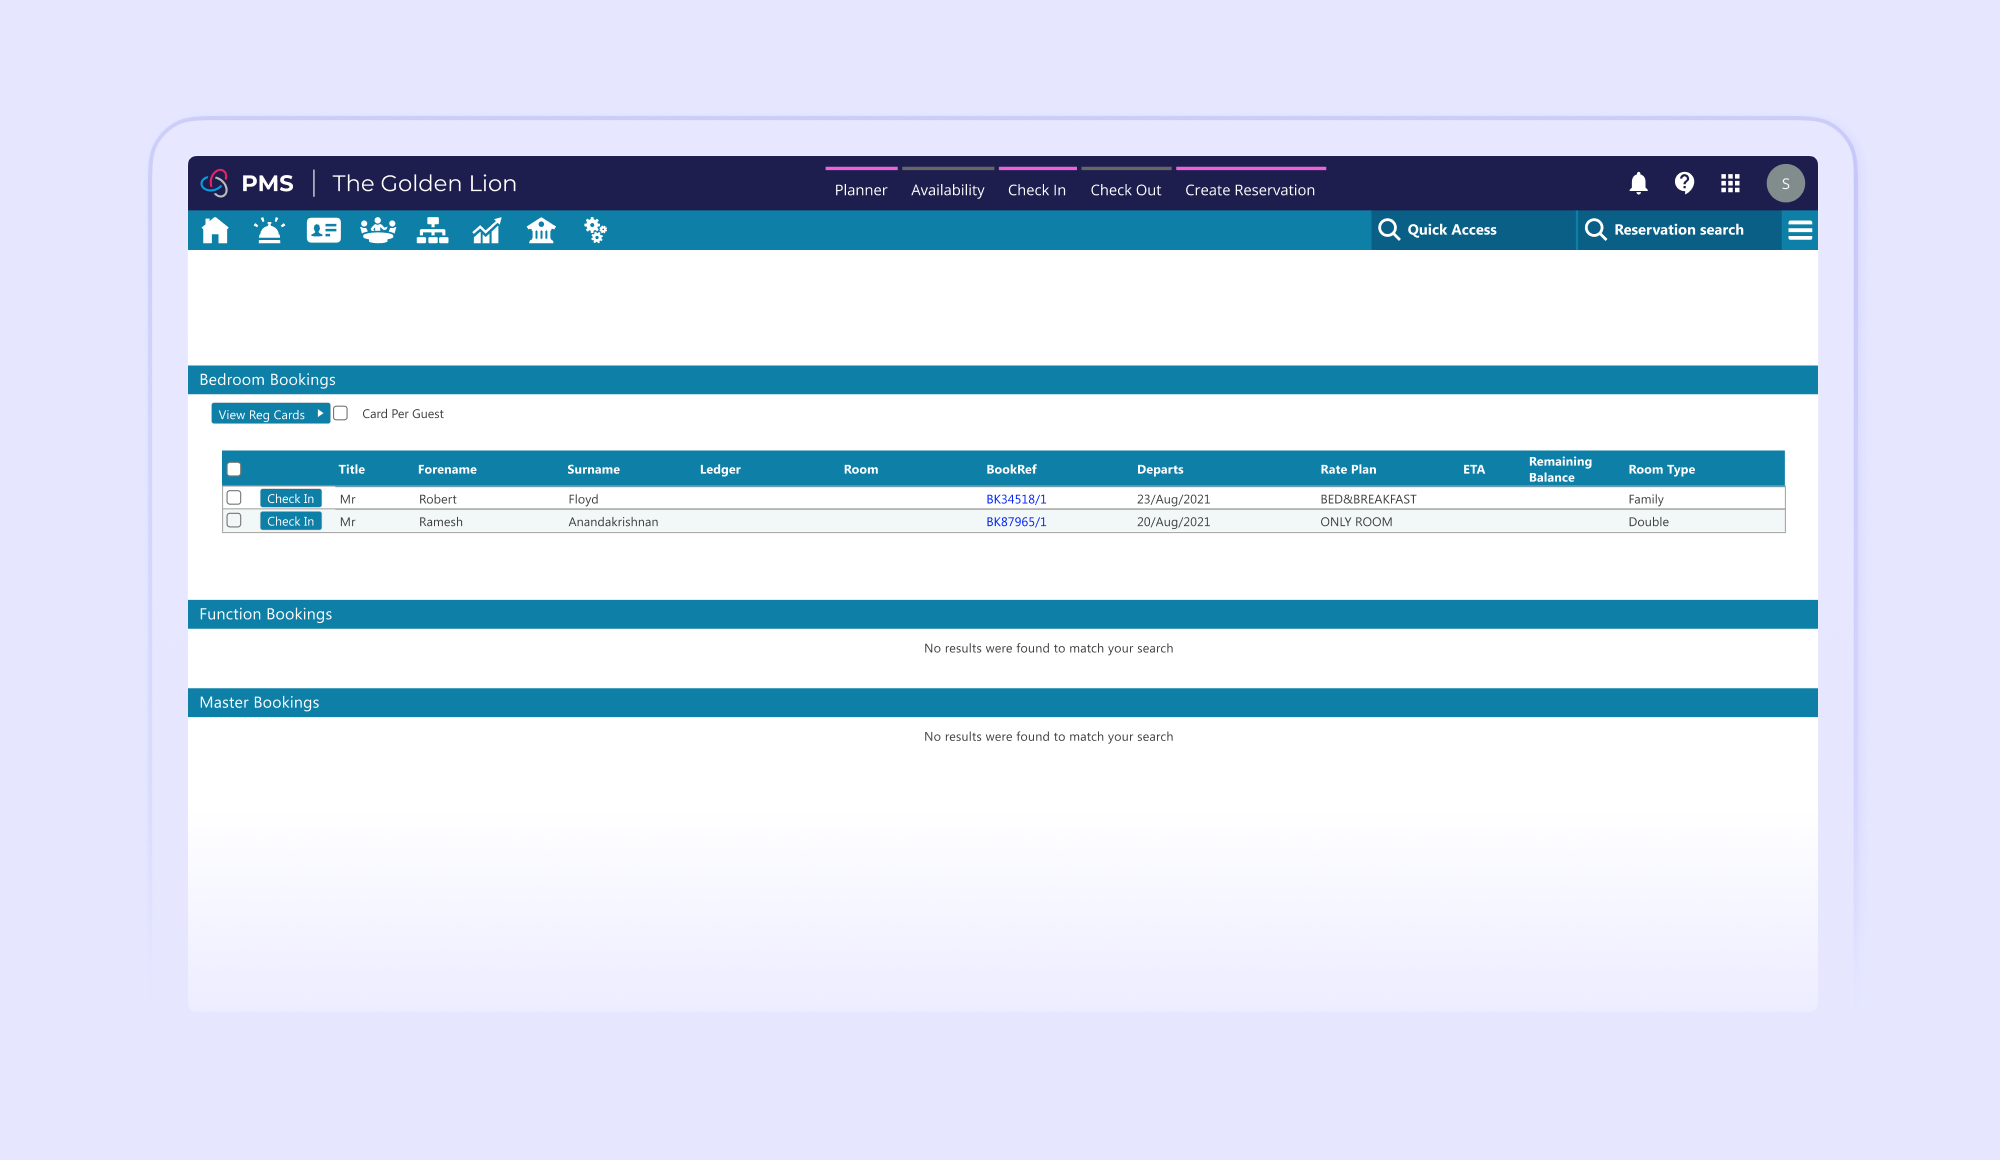Open the apps grid launcher
Screen dimensions: 2000x1160
[1730, 183]
